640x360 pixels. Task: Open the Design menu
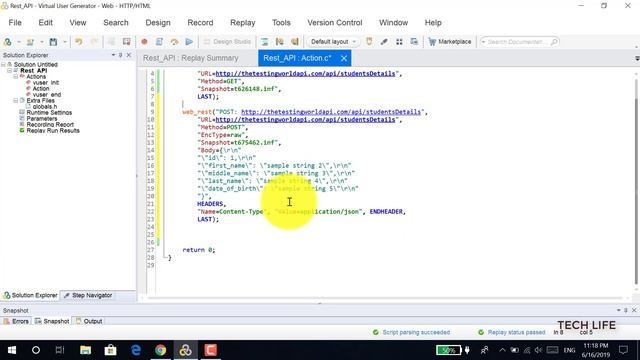point(158,23)
